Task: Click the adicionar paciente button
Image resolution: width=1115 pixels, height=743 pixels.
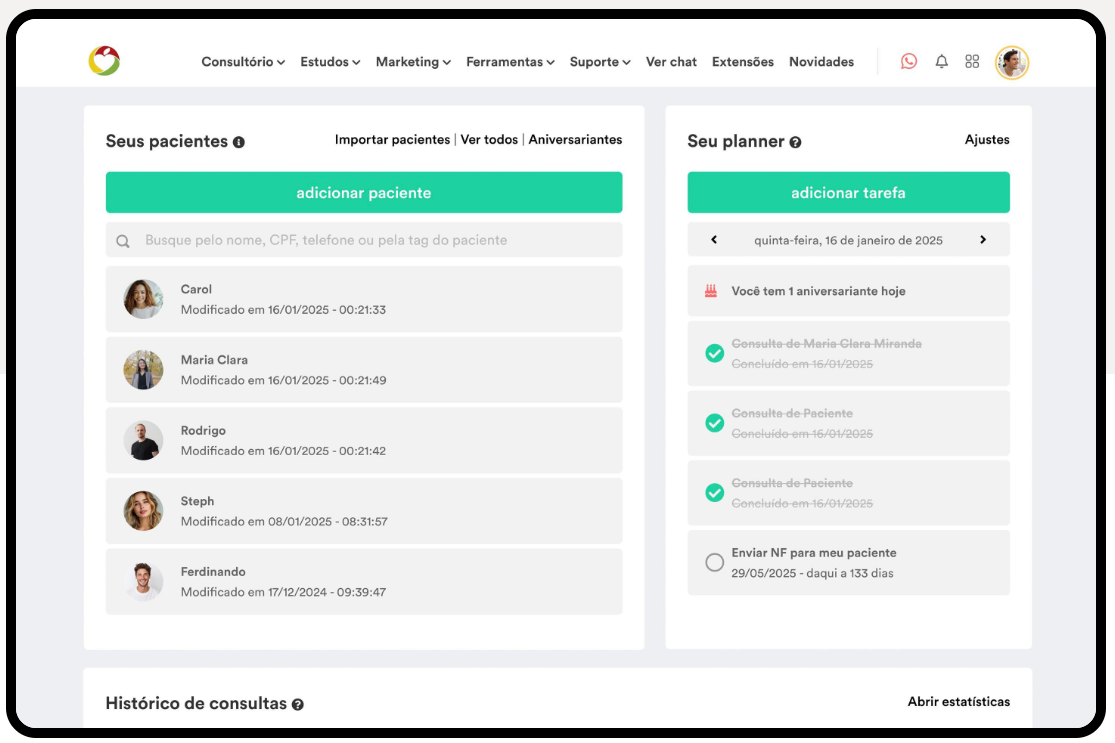Action: 364,193
